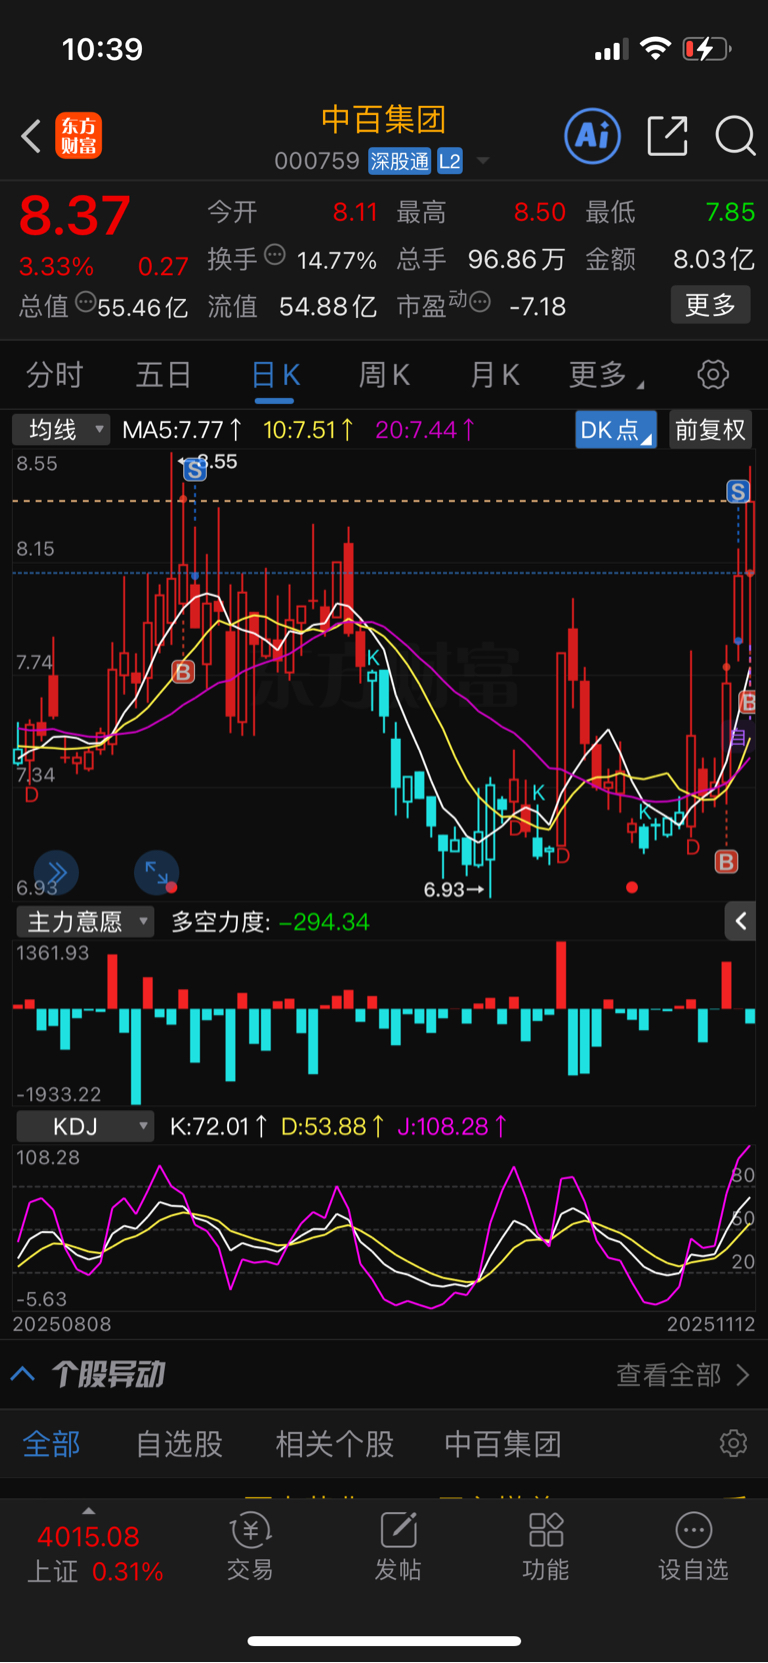Tap the change percent 3.33%

pyautogui.click(x=56, y=267)
